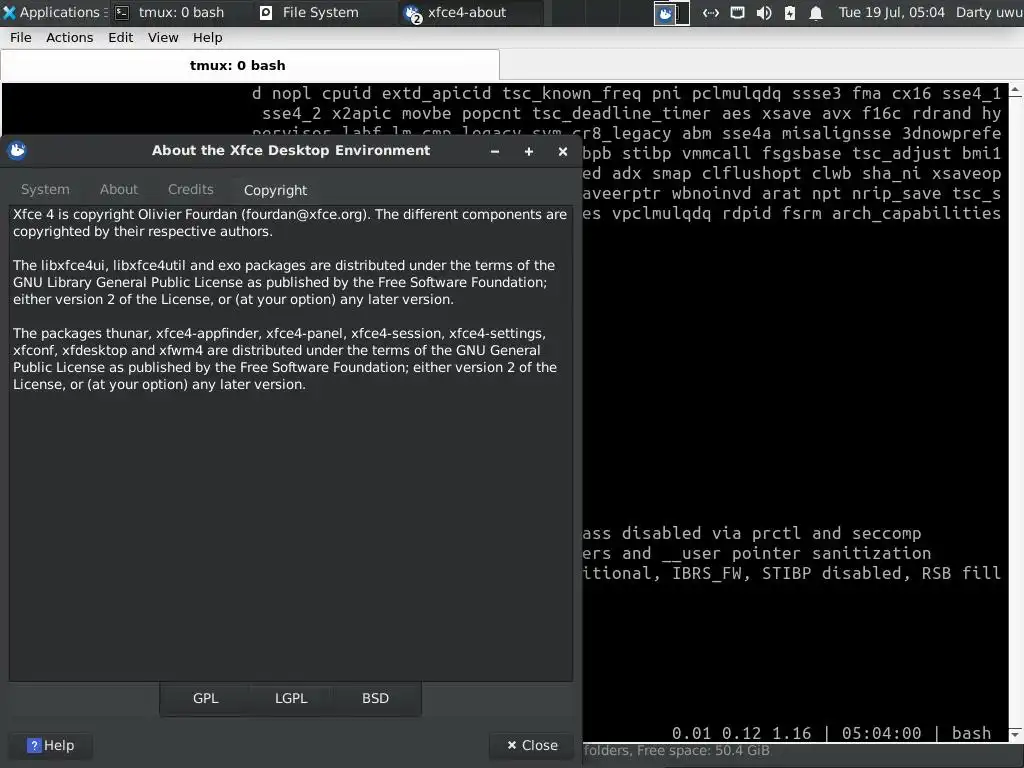The image size is (1024, 768).
Task: Click the Help button in About dialog
Action: 50,745
